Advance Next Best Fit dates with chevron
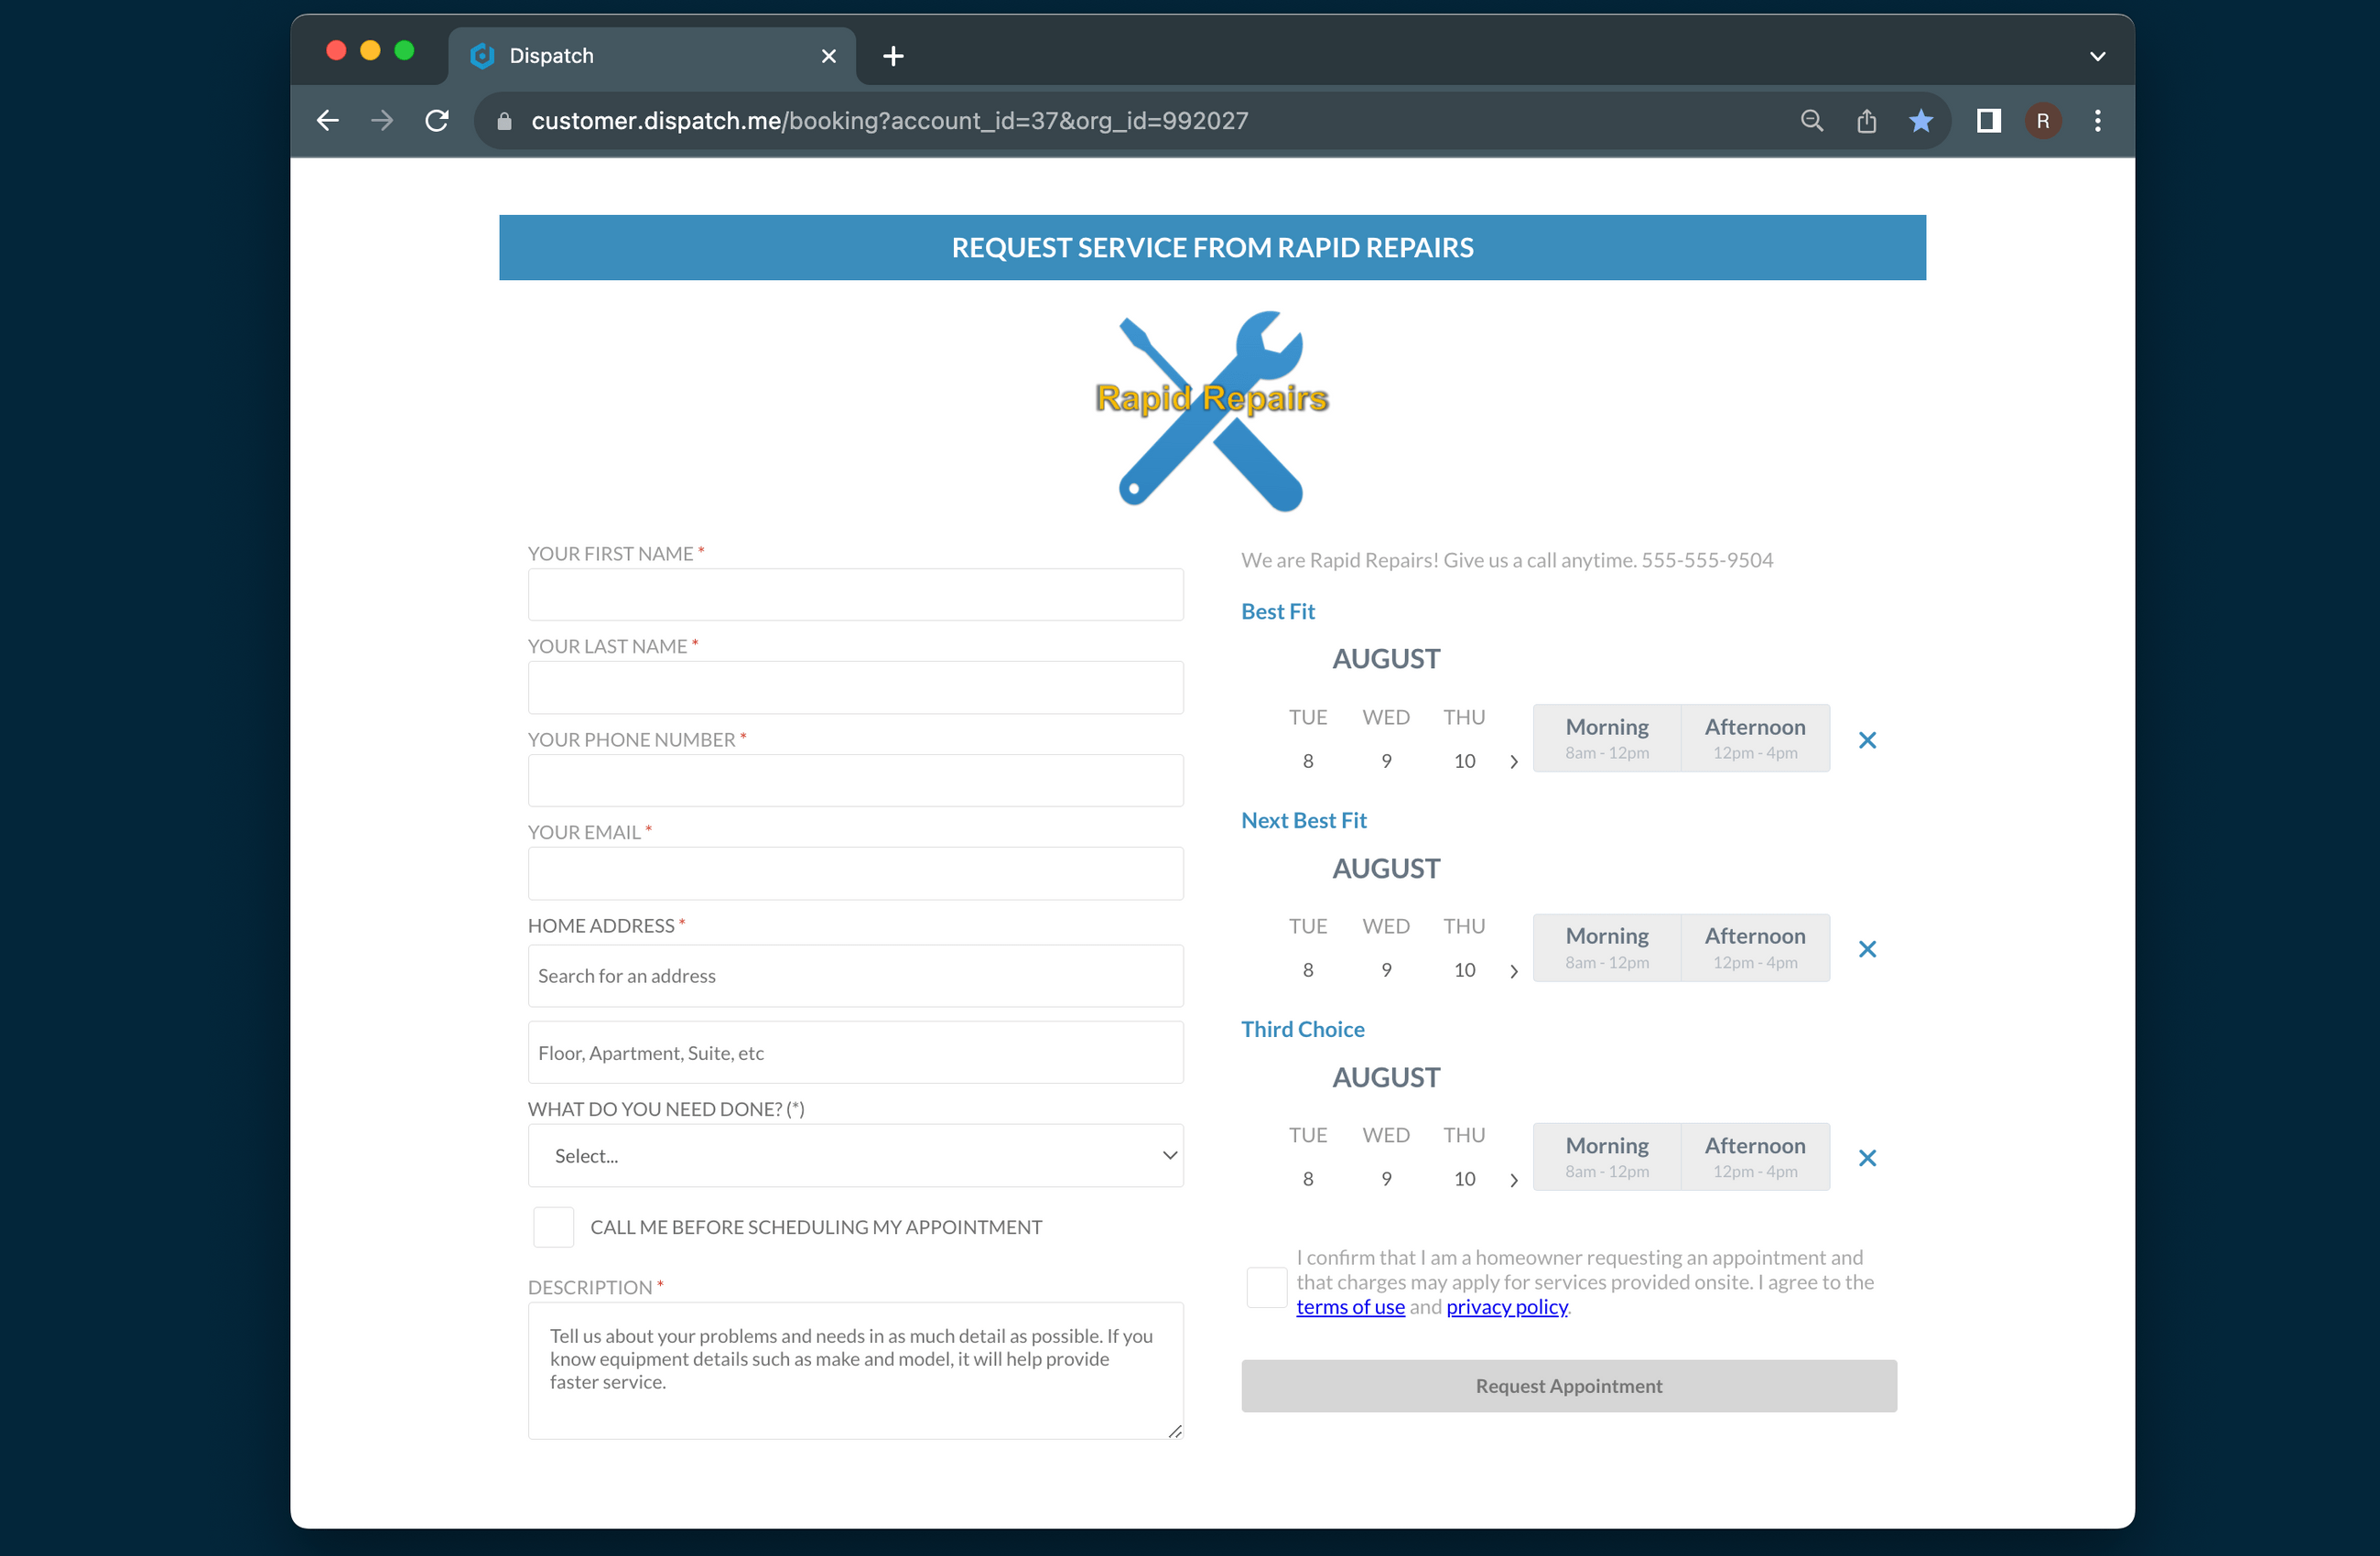 click(x=1514, y=971)
